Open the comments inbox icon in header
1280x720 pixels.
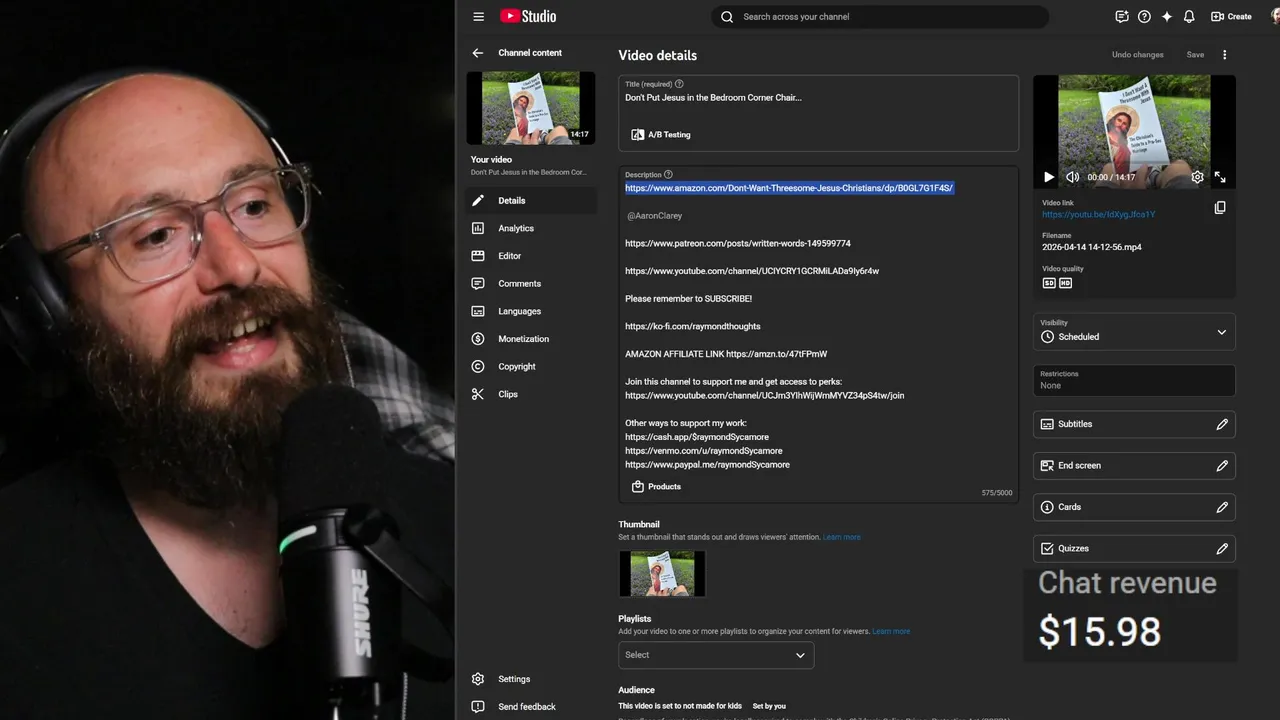1122,17
